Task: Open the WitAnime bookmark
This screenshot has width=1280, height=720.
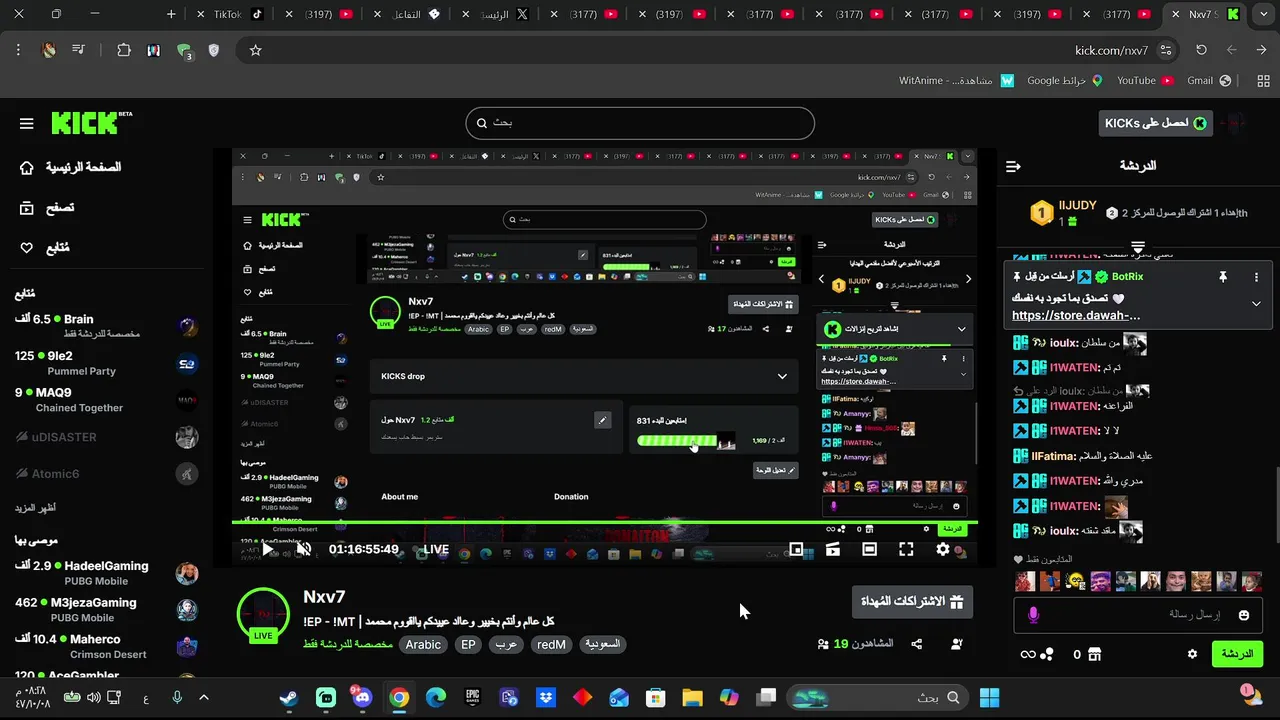Action: click(956, 81)
